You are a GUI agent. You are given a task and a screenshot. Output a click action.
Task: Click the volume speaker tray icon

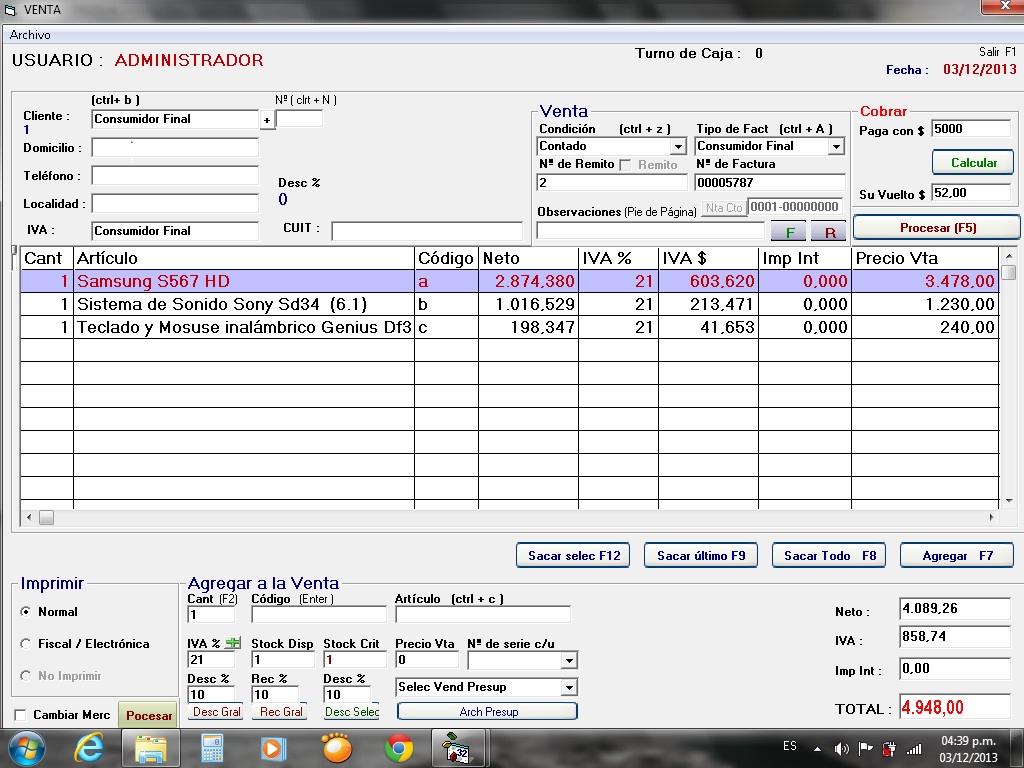tap(841, 749)
